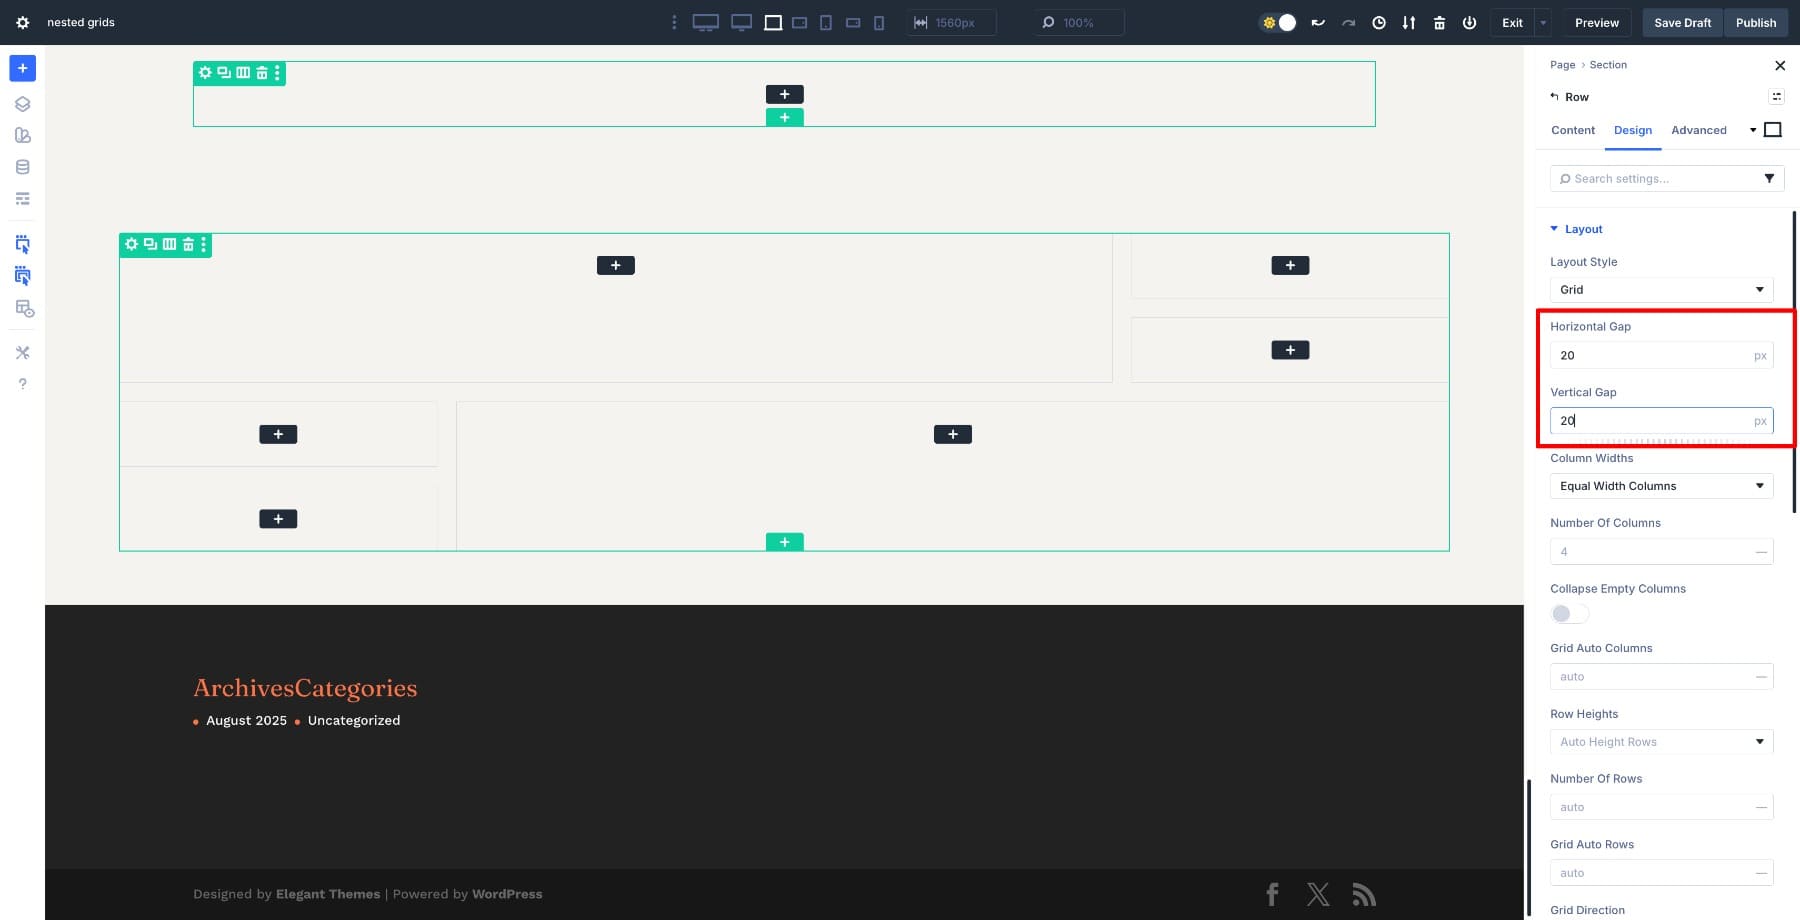Open the Column Widths dropdown

coord(1660,486)
